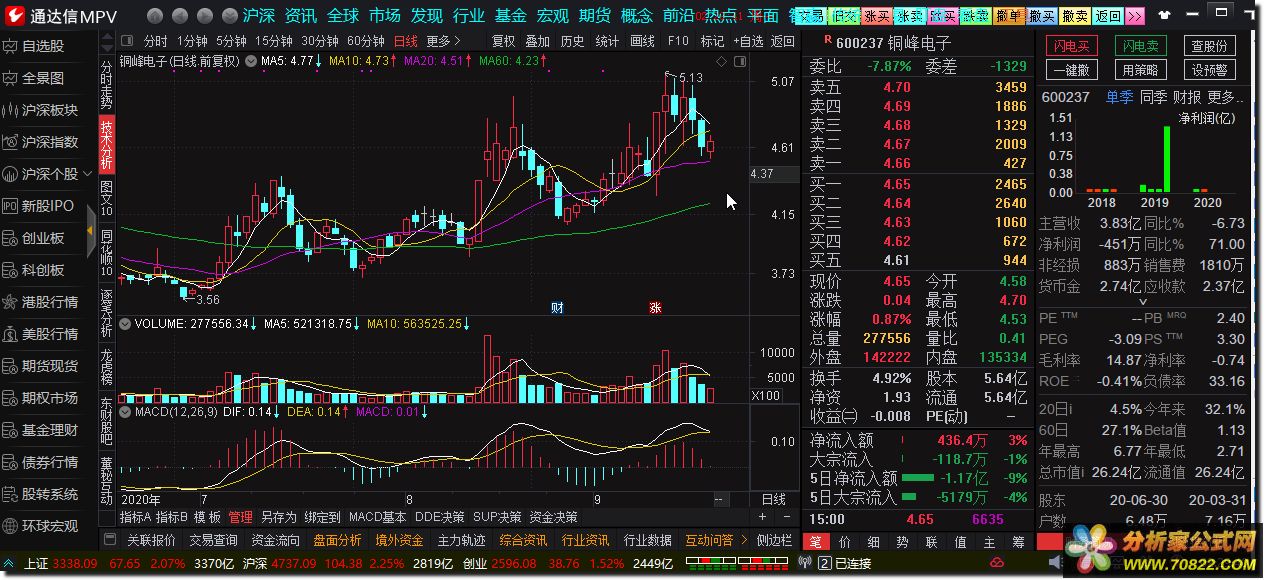The height and width of the screenshot is (580, 1265).
Task: Open the 基金 top menu
Action: [x=510, y=16]
